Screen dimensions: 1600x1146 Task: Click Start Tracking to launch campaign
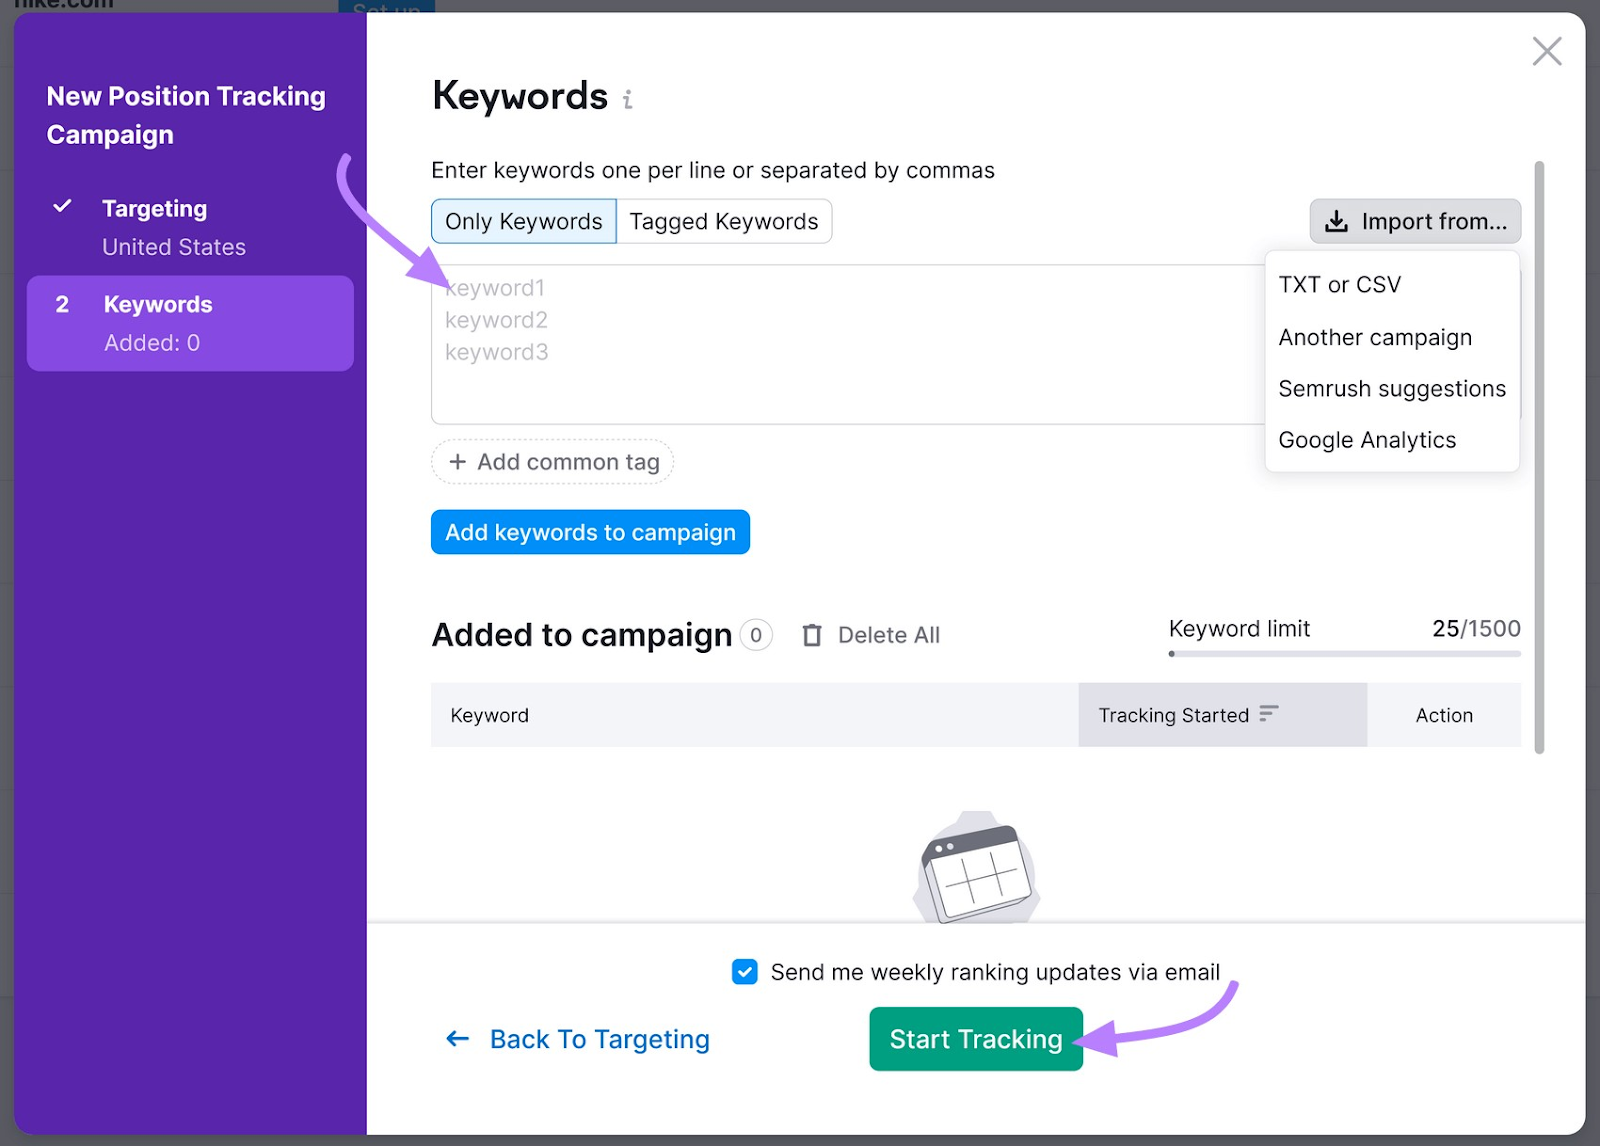pos(975,1039)
